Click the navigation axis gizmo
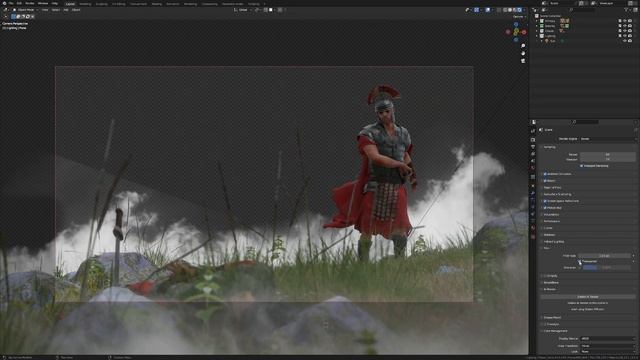The height and width of the screenshot is (360, 640). tap(516, 32)
